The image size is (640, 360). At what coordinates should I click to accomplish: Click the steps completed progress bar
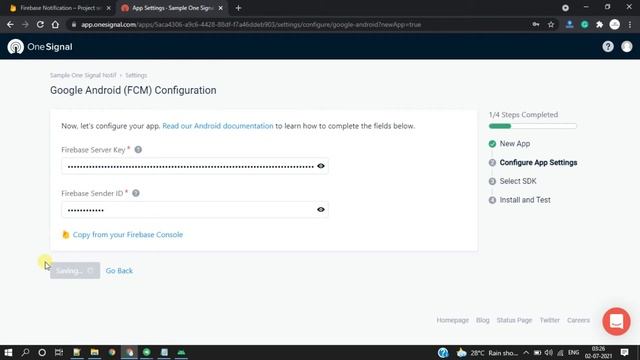click(x=533, y=126)
